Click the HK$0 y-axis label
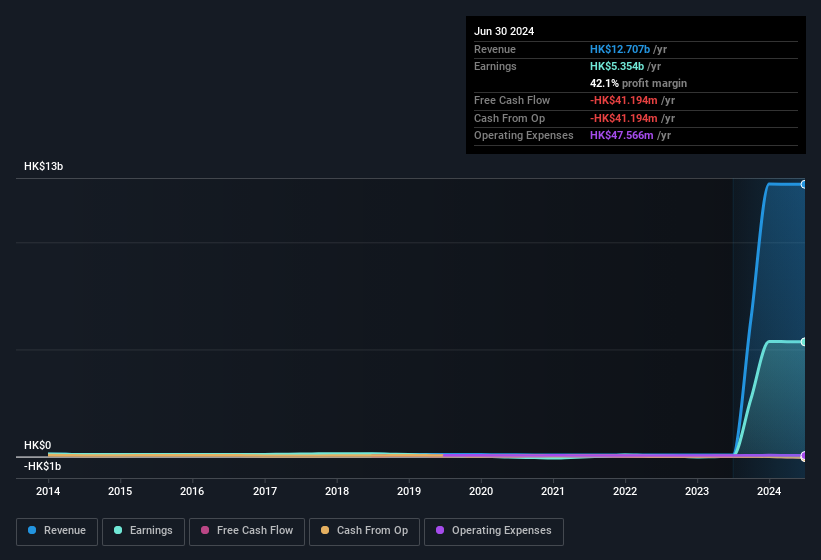This screenshot has height=560, width=821. (x=38, y=445)
